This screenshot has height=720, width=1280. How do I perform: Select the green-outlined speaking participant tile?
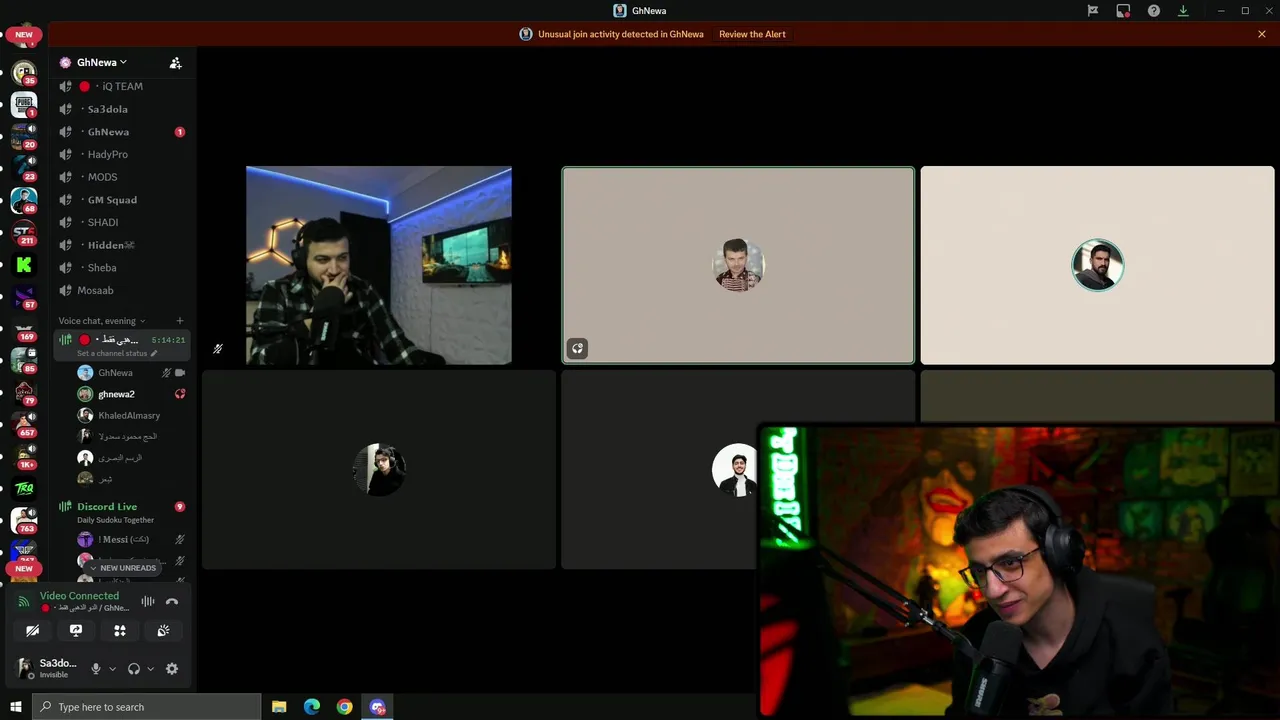(x=738, y=265)
